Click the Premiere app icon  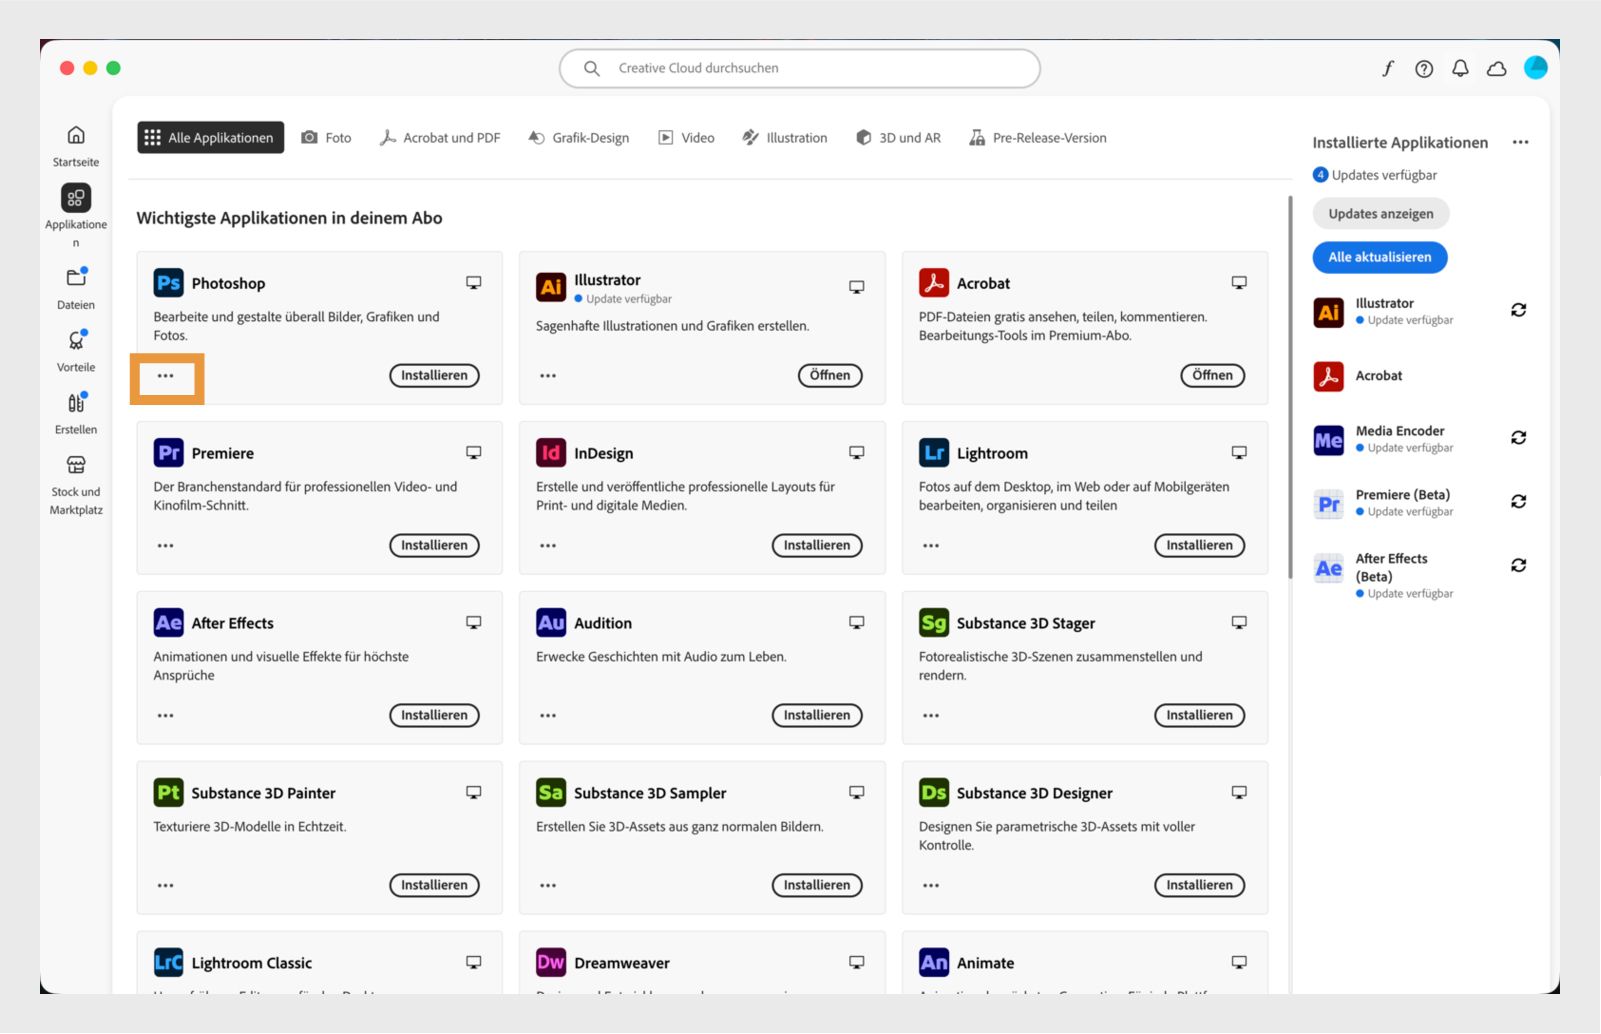[x=168, y=453]
